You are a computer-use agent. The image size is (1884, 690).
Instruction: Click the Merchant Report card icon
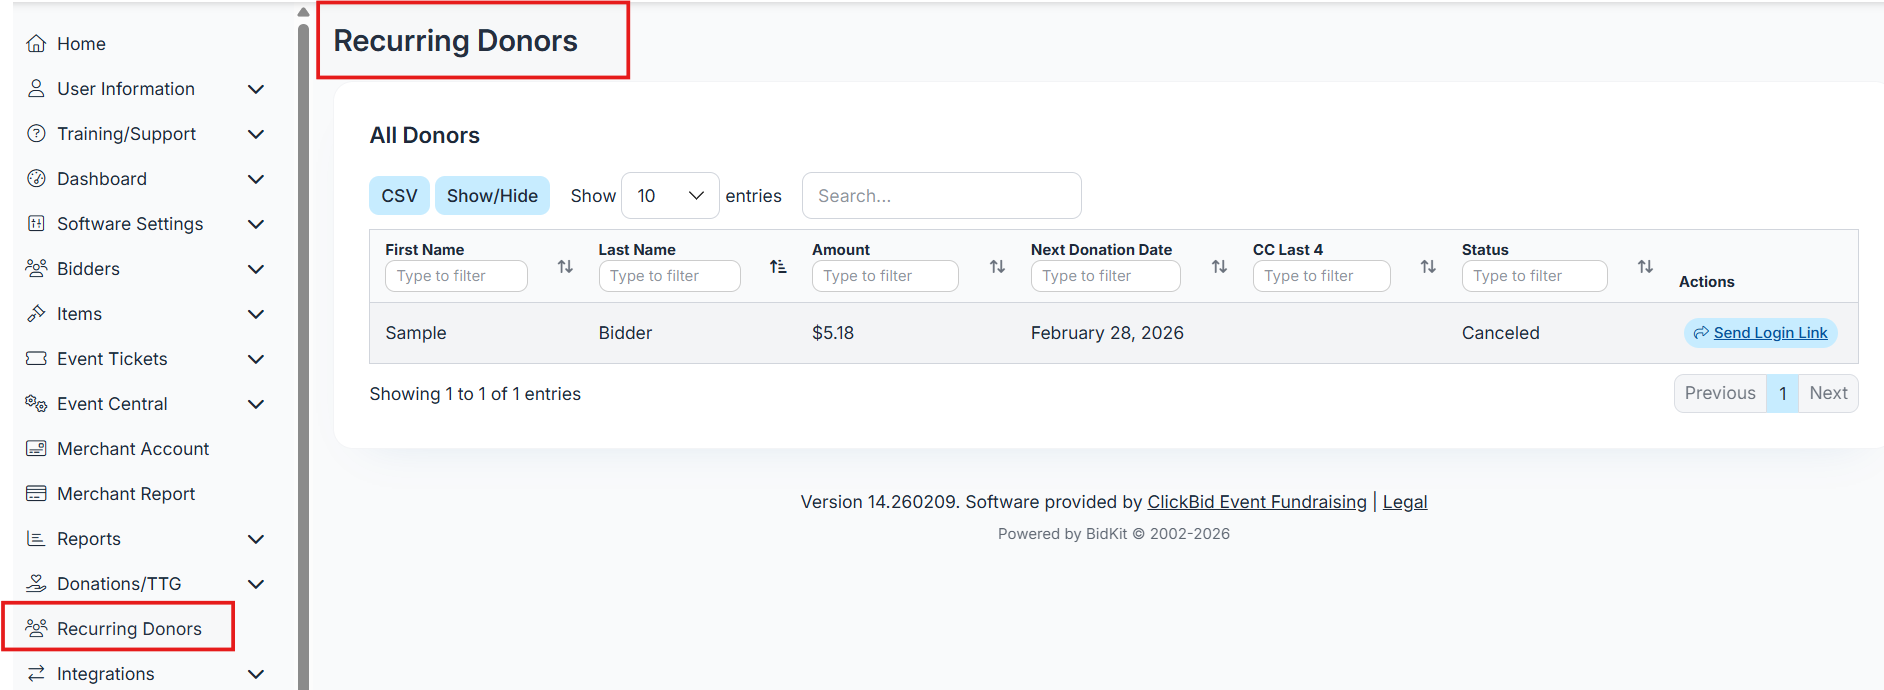click(36, 494)
